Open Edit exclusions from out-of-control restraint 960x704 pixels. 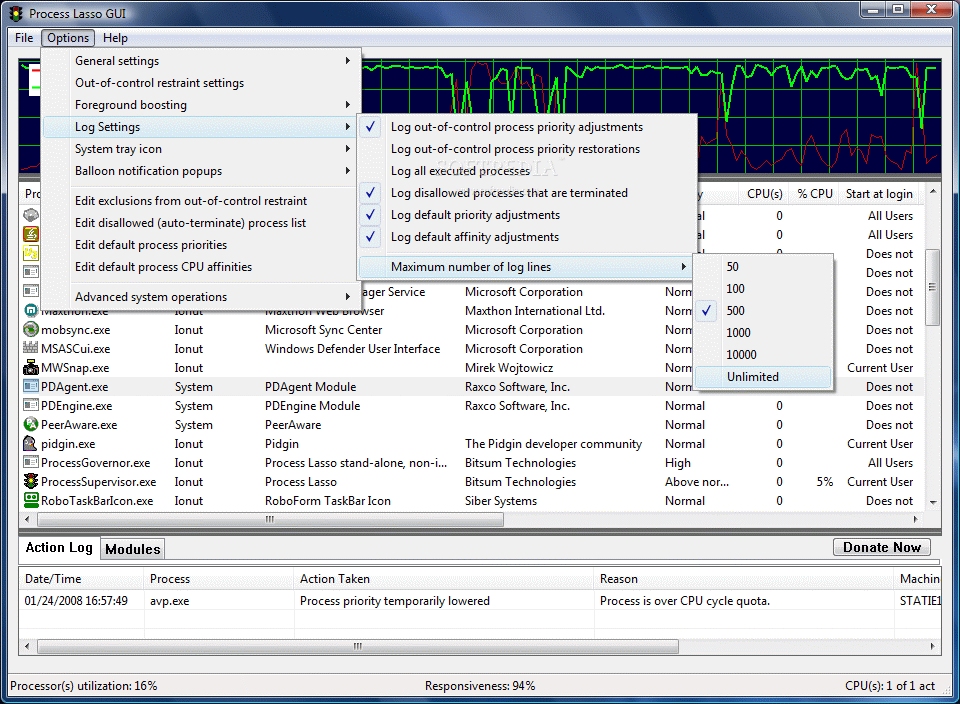coord(200,201)
